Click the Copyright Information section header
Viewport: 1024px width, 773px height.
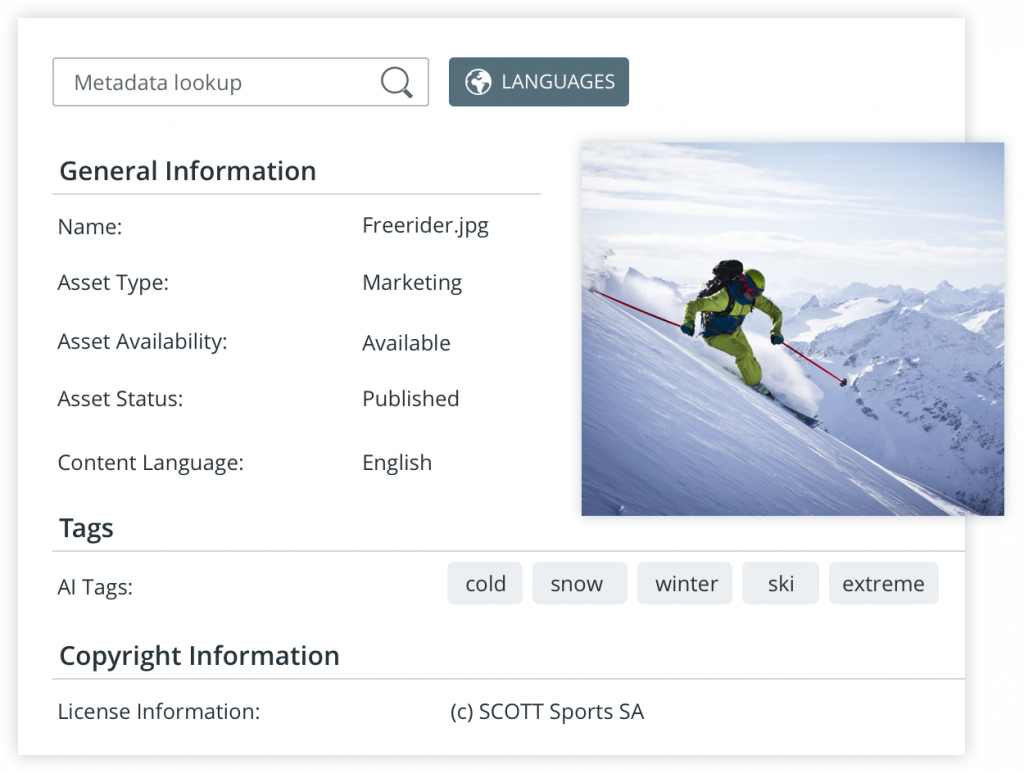199,656
